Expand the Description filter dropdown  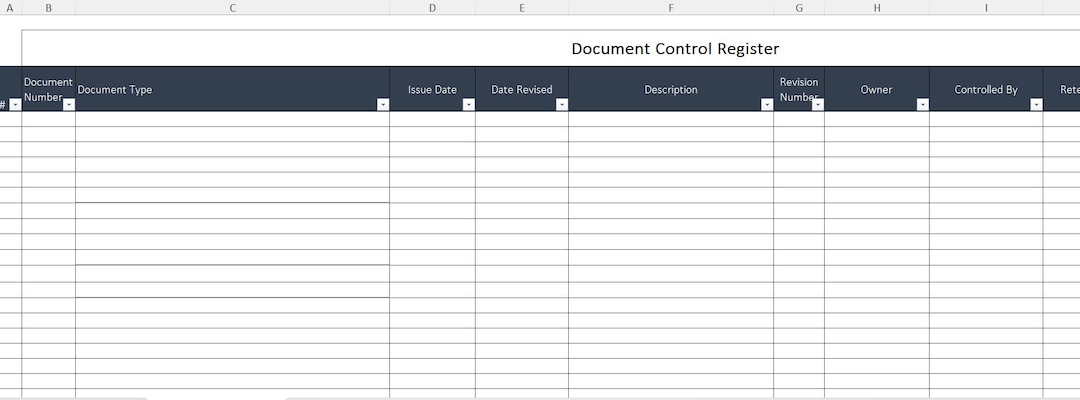[767, 105]
